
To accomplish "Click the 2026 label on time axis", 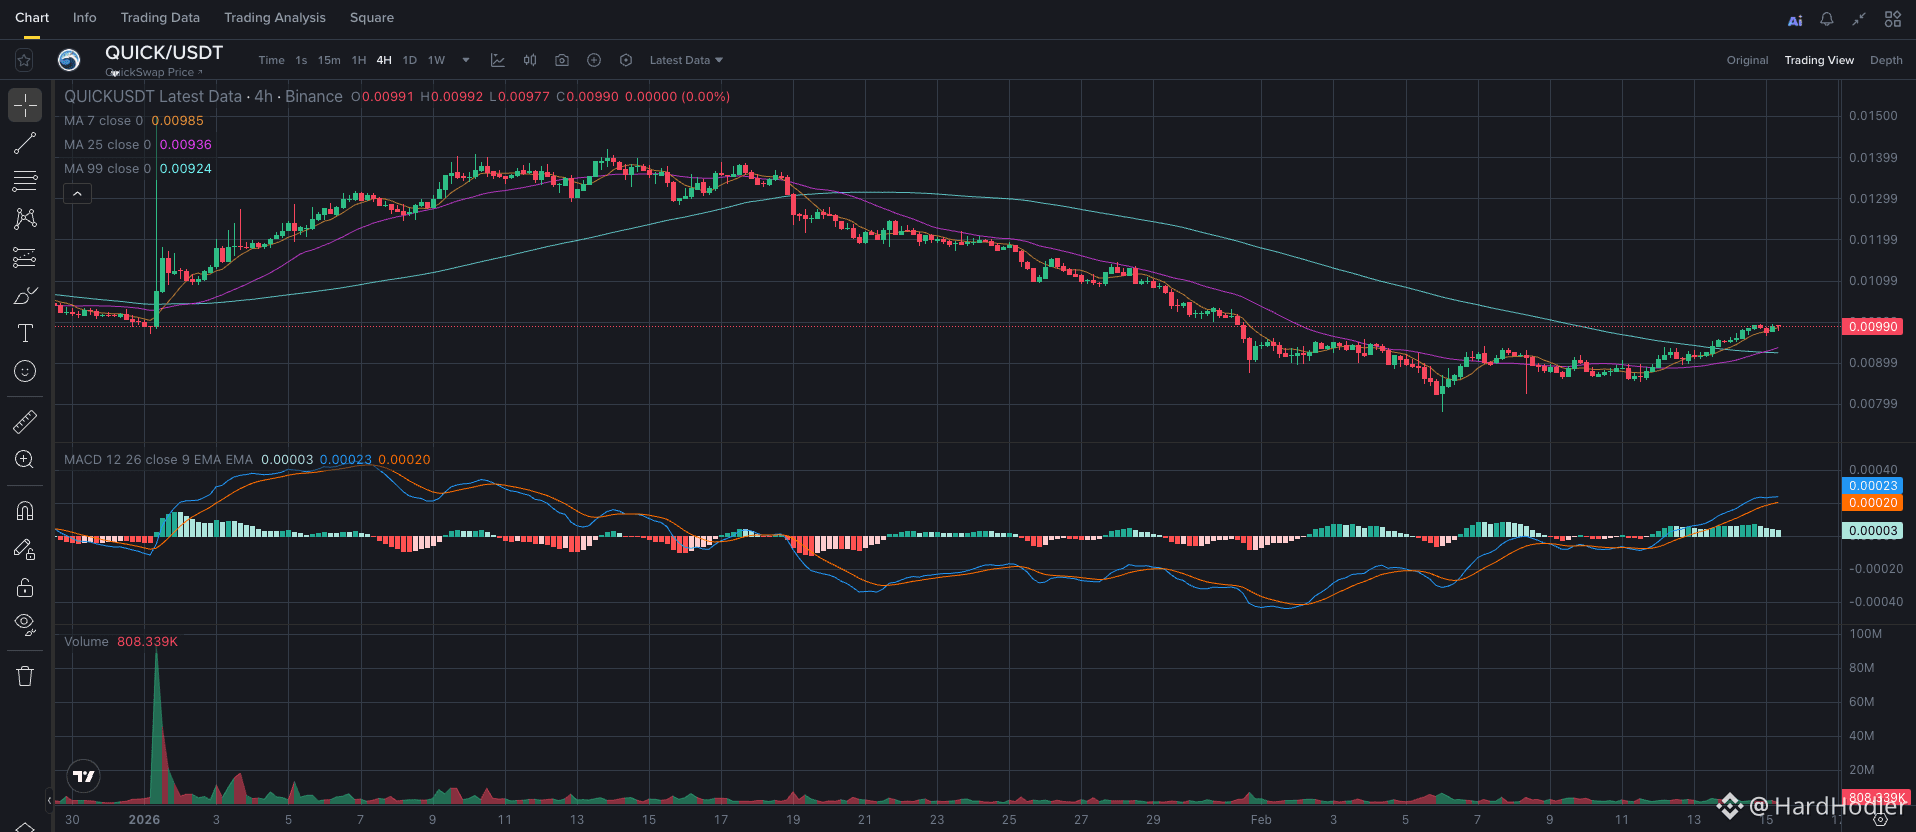I will 144,820.
